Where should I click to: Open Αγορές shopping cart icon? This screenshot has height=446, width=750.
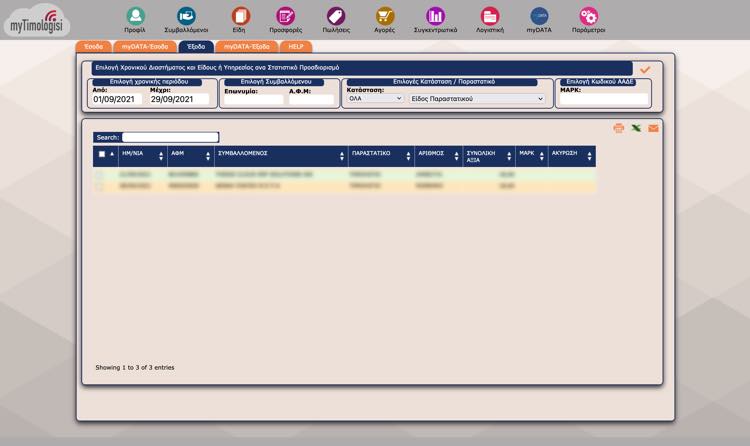point(385,16)
